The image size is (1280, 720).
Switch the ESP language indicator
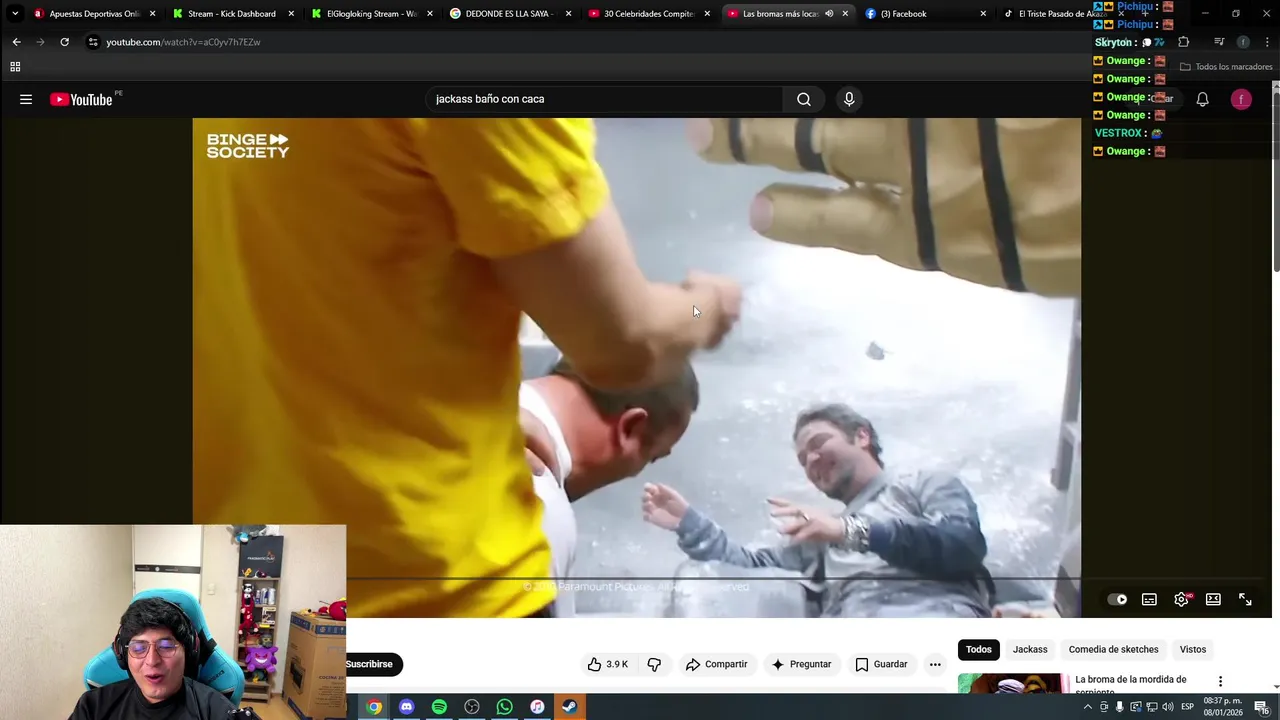click(1188, 707)
